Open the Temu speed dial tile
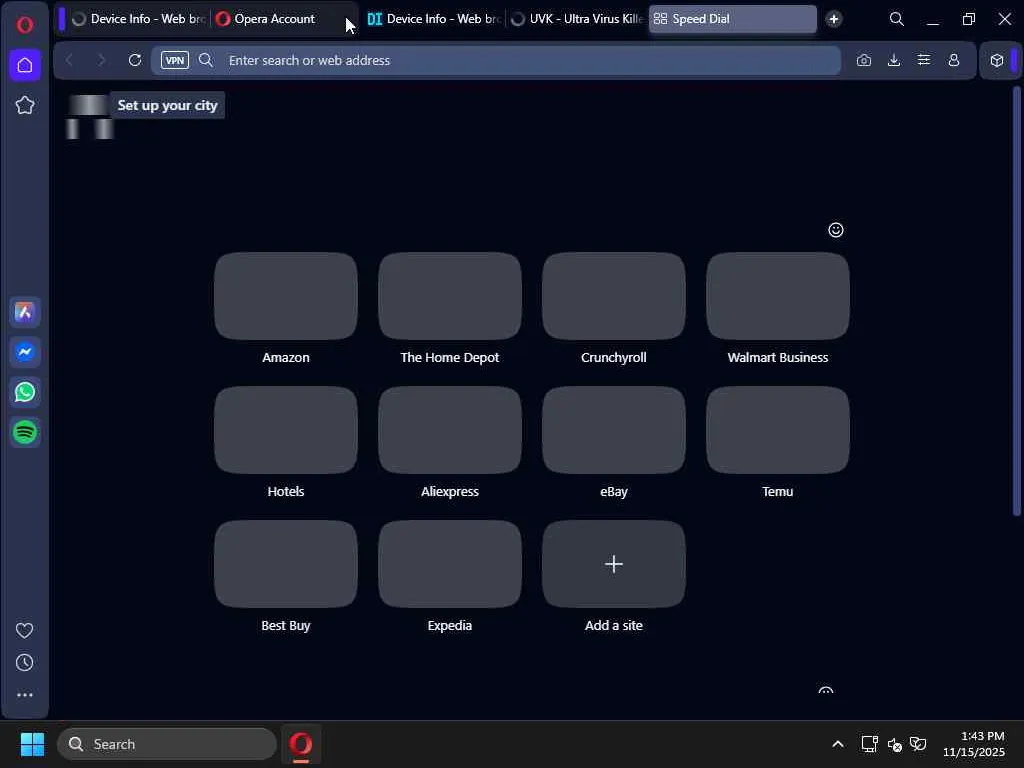This screenshot has width=1024, height=768. pos(777,430)
